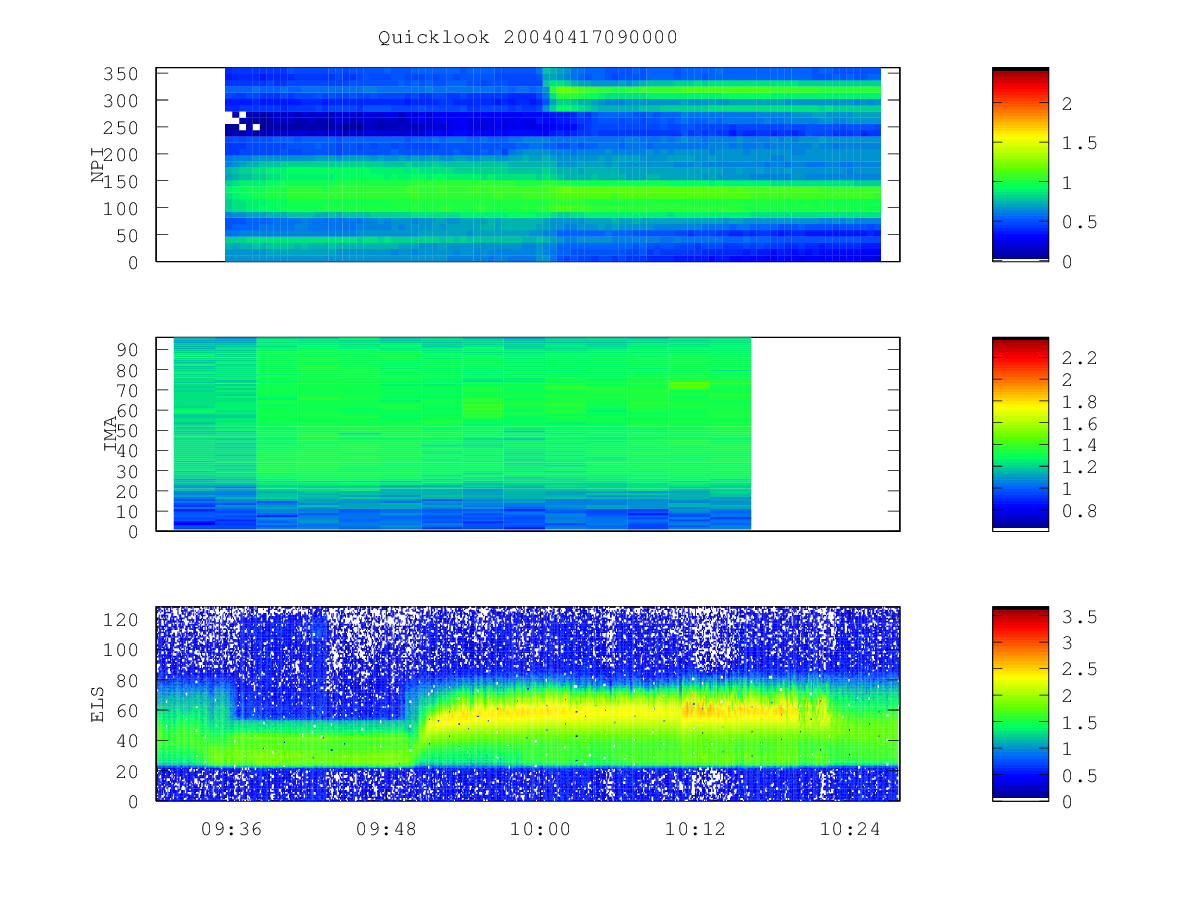This screenshot has width=1200, height=900.
Task: Click the 09:36 time axis label
Action: point(231,829)
